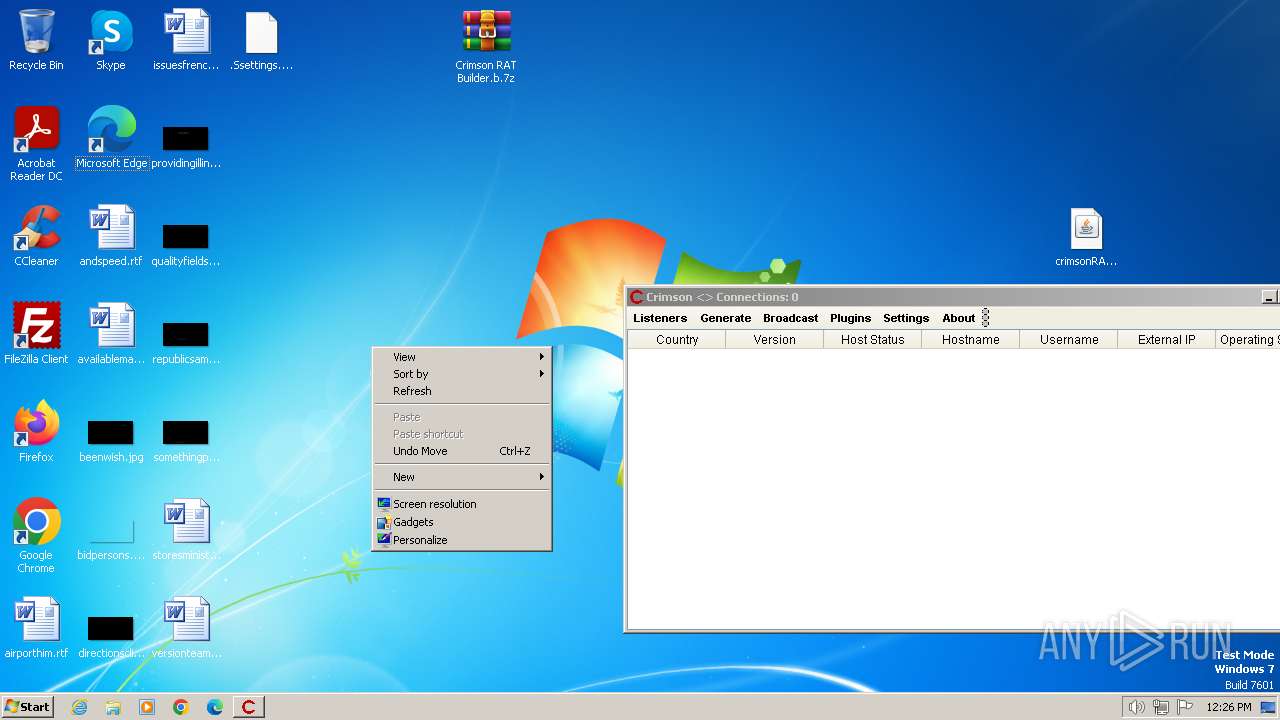Open the About menu in Crimson
The image size is (1280, 720).
tap(958, 318)
